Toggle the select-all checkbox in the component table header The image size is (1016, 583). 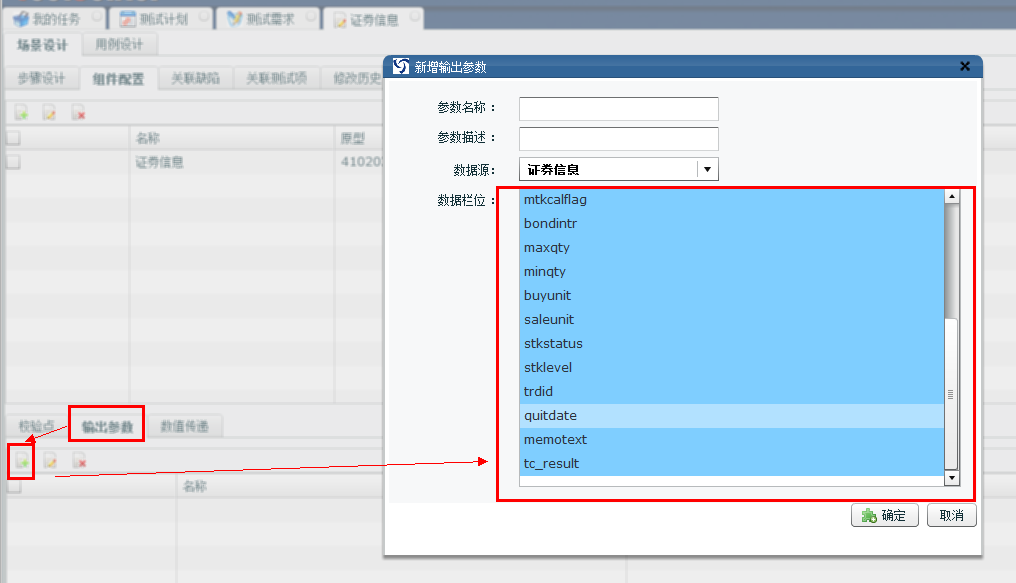coord(13,138)
